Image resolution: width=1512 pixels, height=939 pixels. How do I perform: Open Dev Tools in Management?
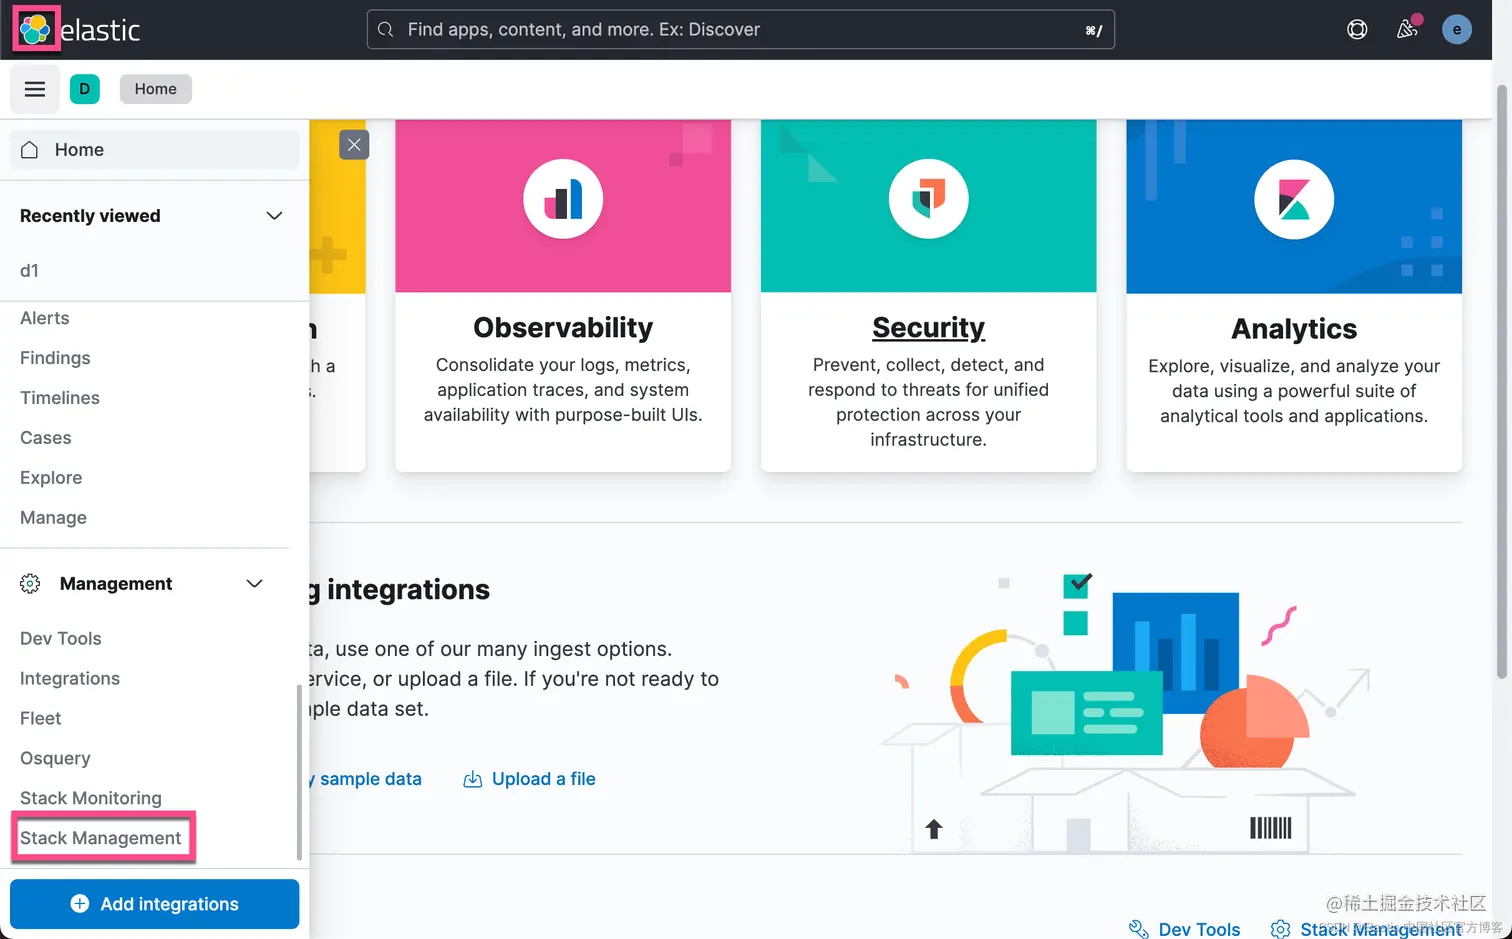[61, 638]
